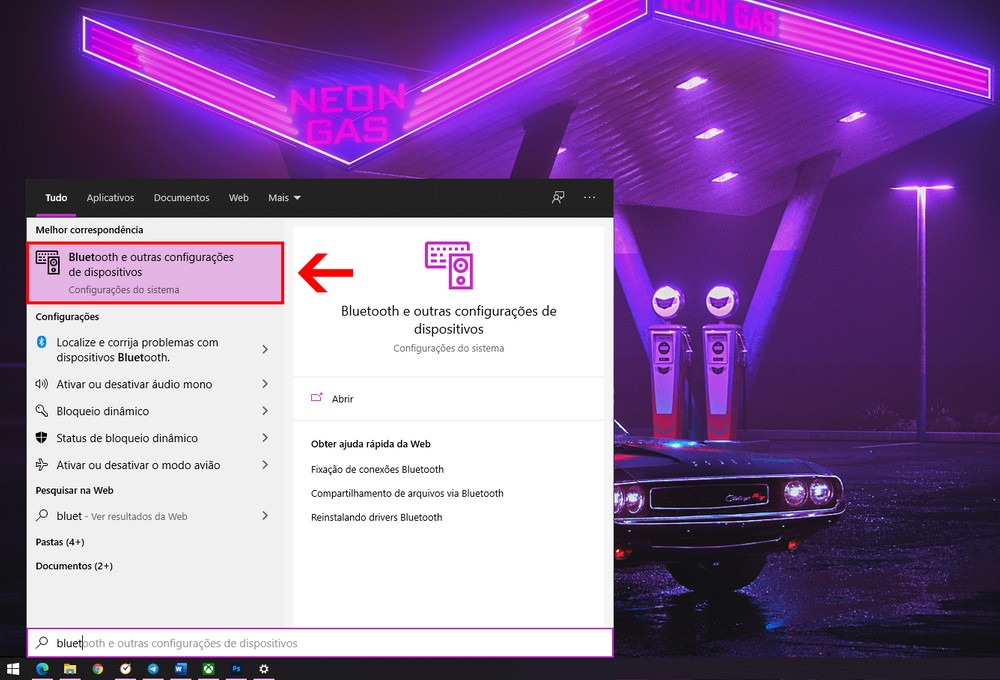The height and width of the screenshot is (680, 1000).
Task: Select the Bluetooth best match result
Action: tap(155, 273)
